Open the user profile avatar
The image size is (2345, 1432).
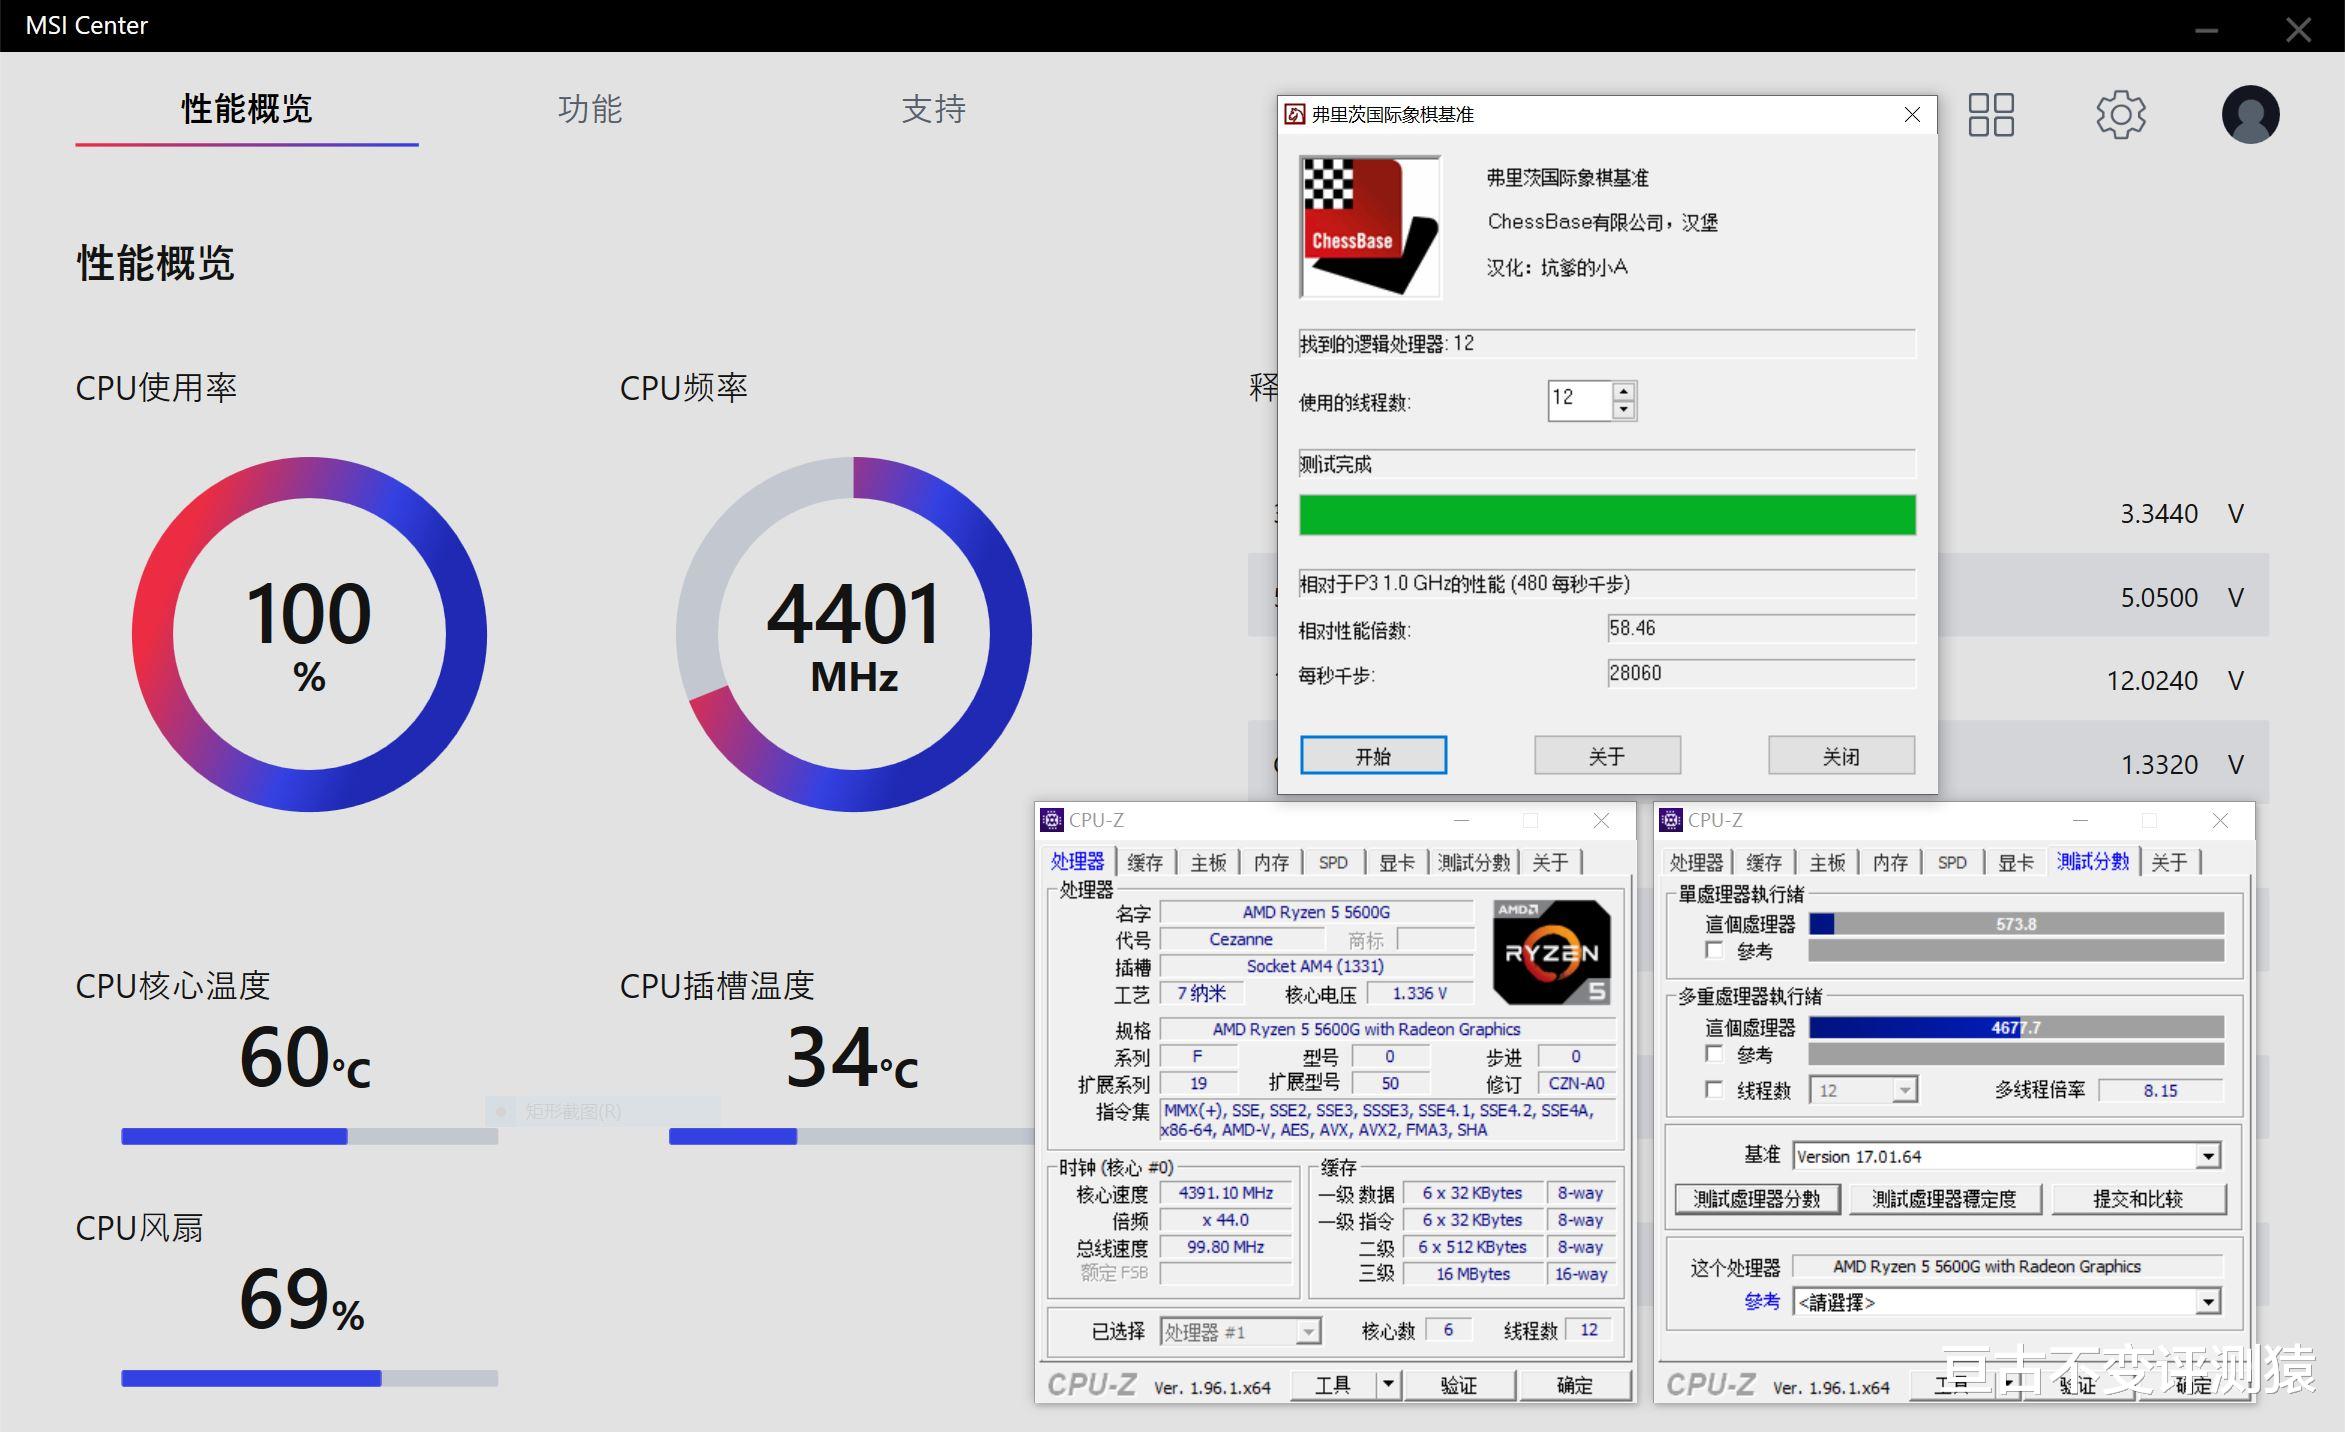2249,114
